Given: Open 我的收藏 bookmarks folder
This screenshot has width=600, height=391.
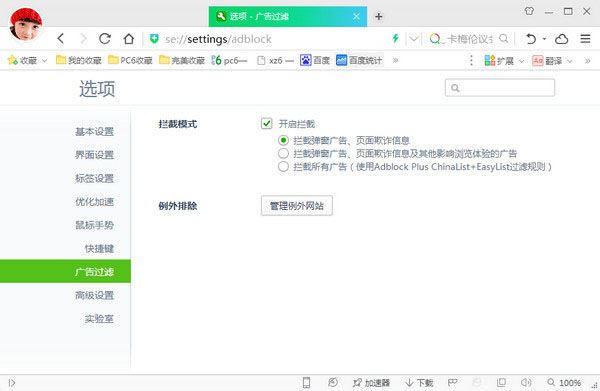Looking at the screenshot, I should [x=78, y=60].
